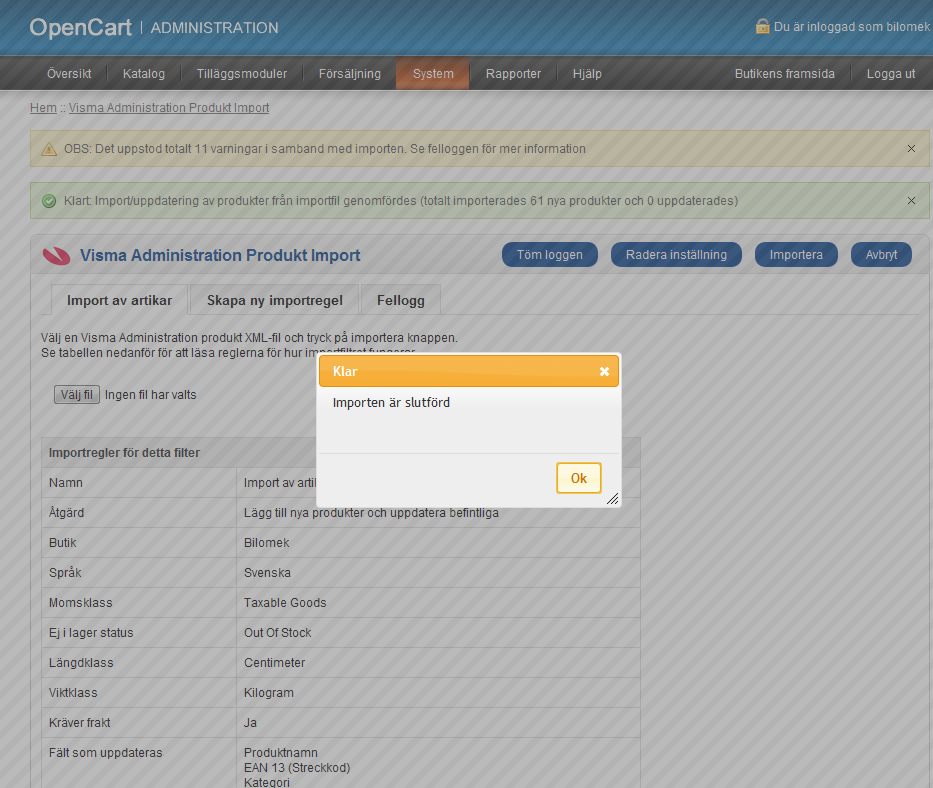Click the green checkmark success icon
This screenshot has width=933, height=788.
pyautogui.click(x=49, y=201)
